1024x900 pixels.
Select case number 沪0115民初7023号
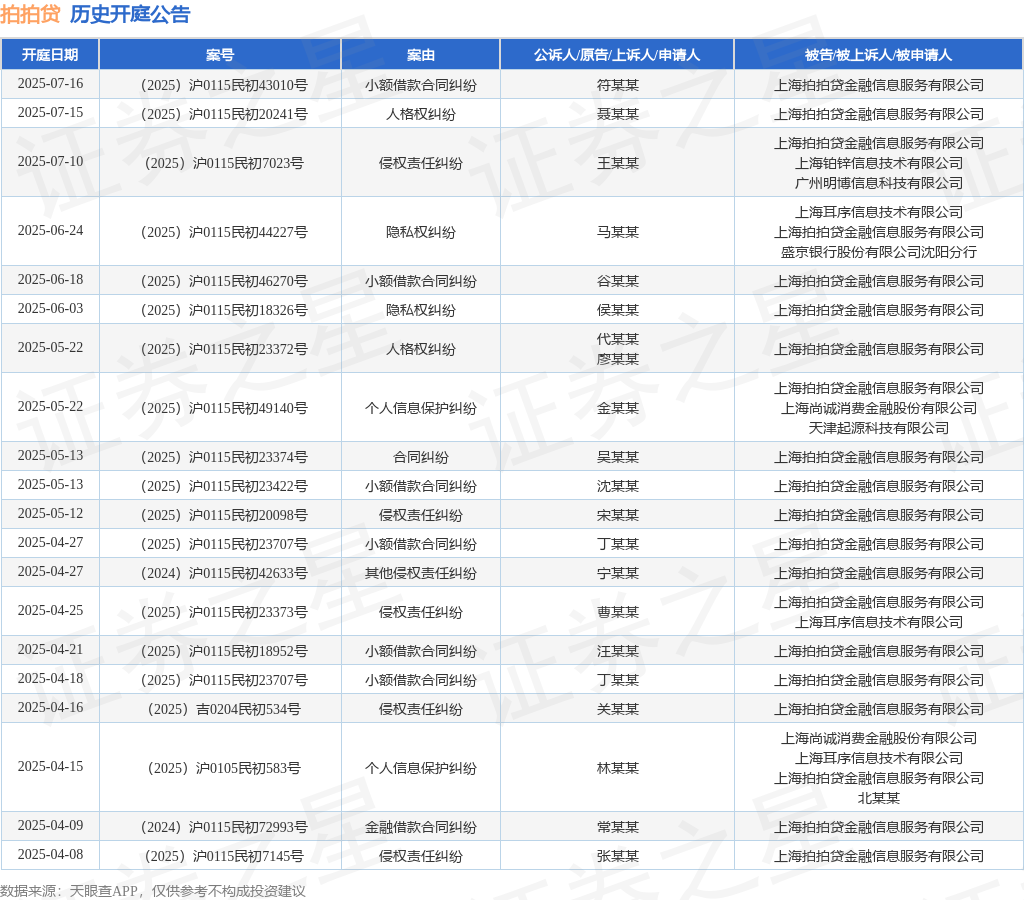point(224,163)
